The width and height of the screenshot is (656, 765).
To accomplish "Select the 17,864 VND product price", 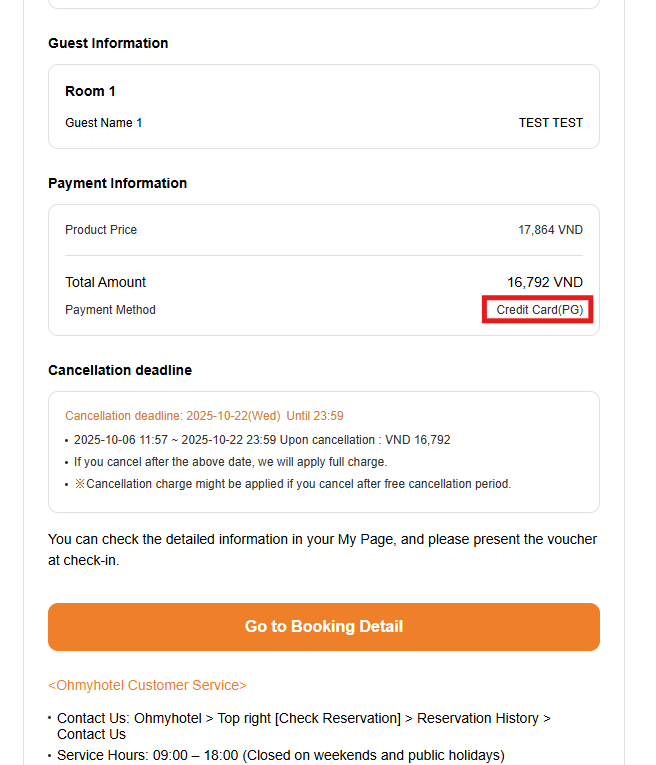I will coord(550,230).
